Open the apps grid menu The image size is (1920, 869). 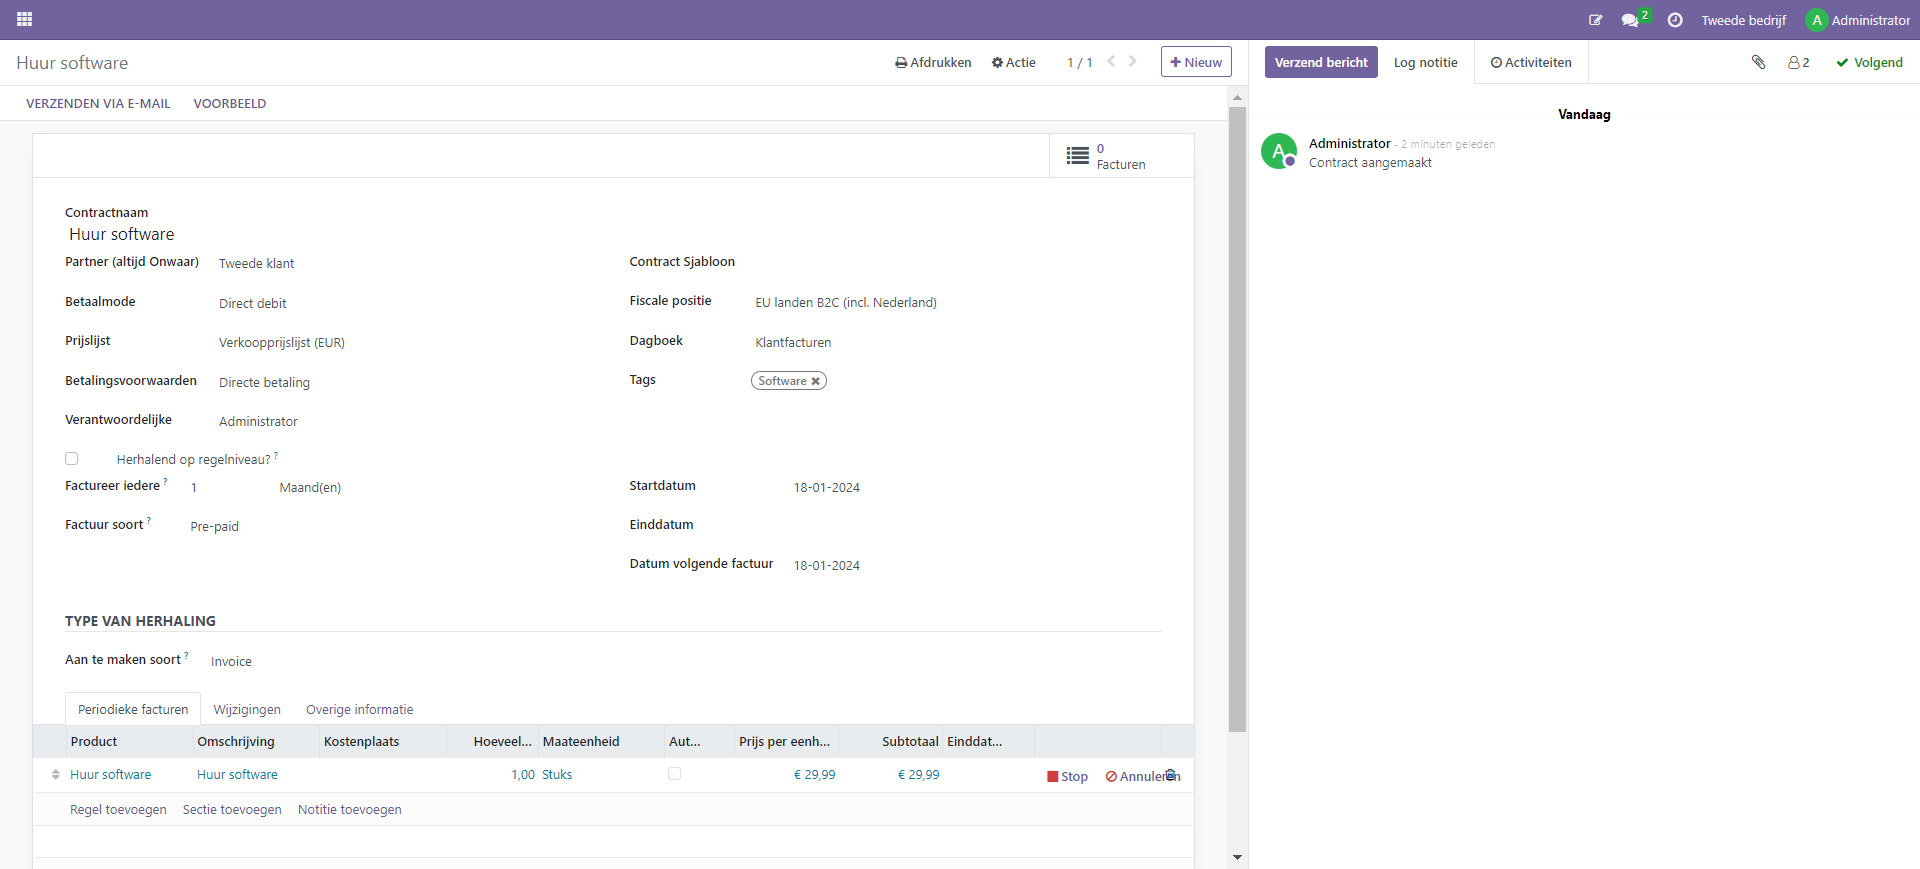(24, 19)
